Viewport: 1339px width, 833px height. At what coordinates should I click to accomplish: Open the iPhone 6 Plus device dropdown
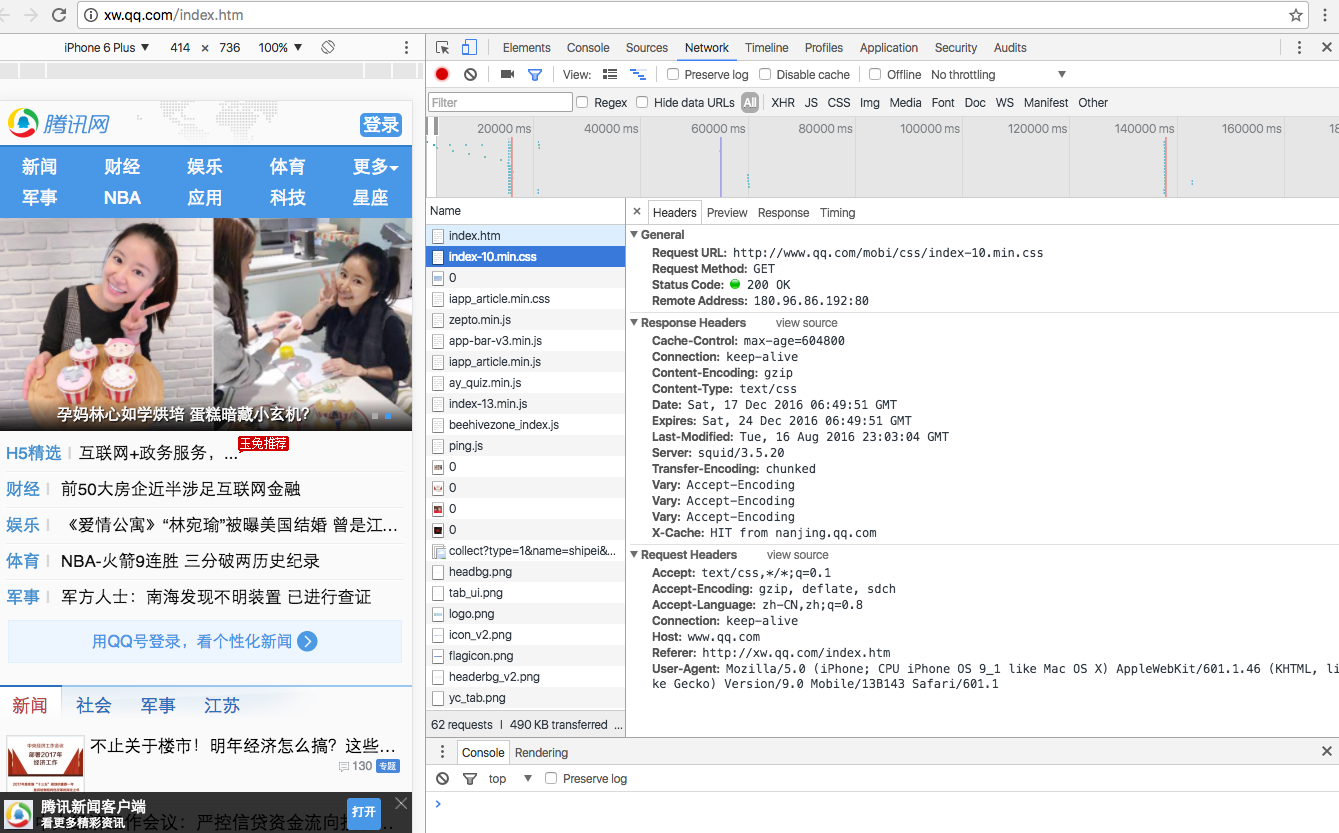[x=106, y=47]
